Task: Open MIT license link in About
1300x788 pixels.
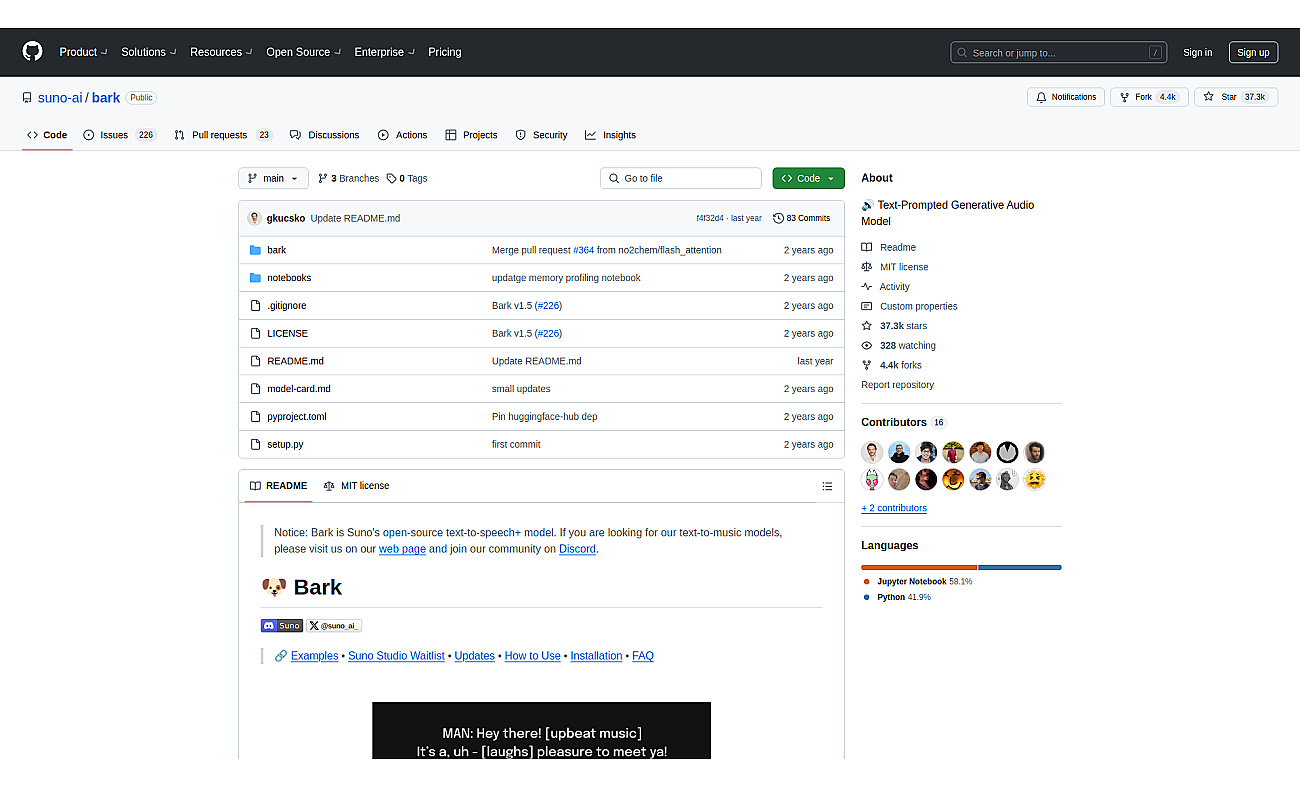Action: tap(894, 267)
